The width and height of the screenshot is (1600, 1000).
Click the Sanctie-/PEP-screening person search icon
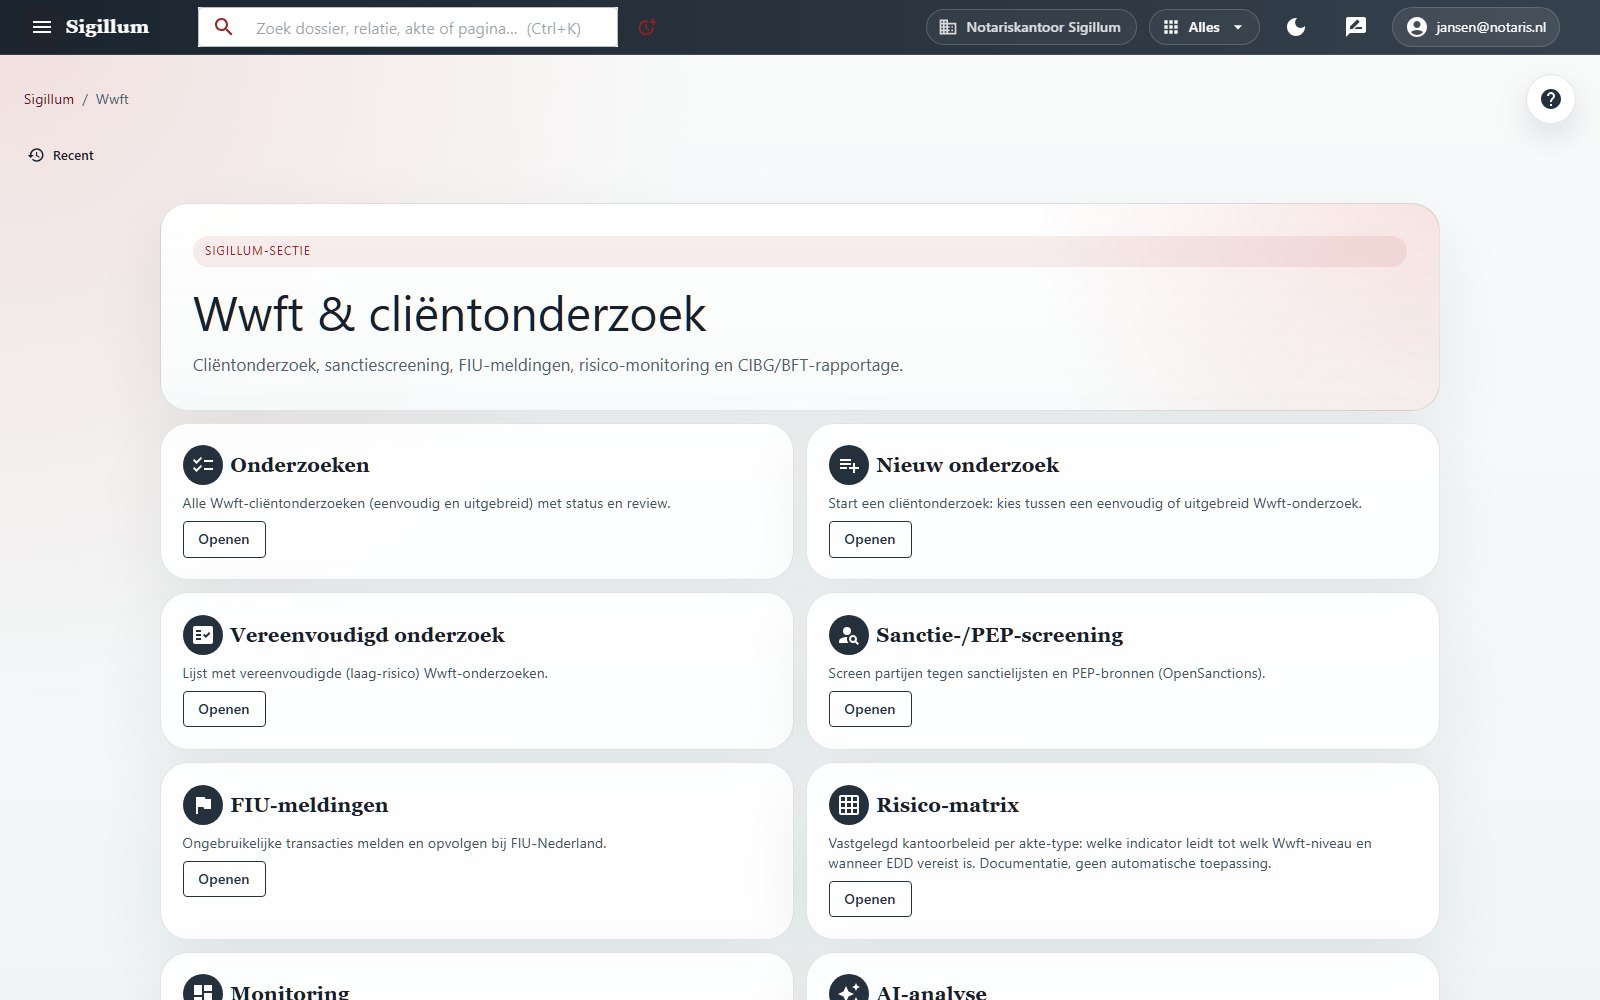pyautogui.click(x=848, y=635)
